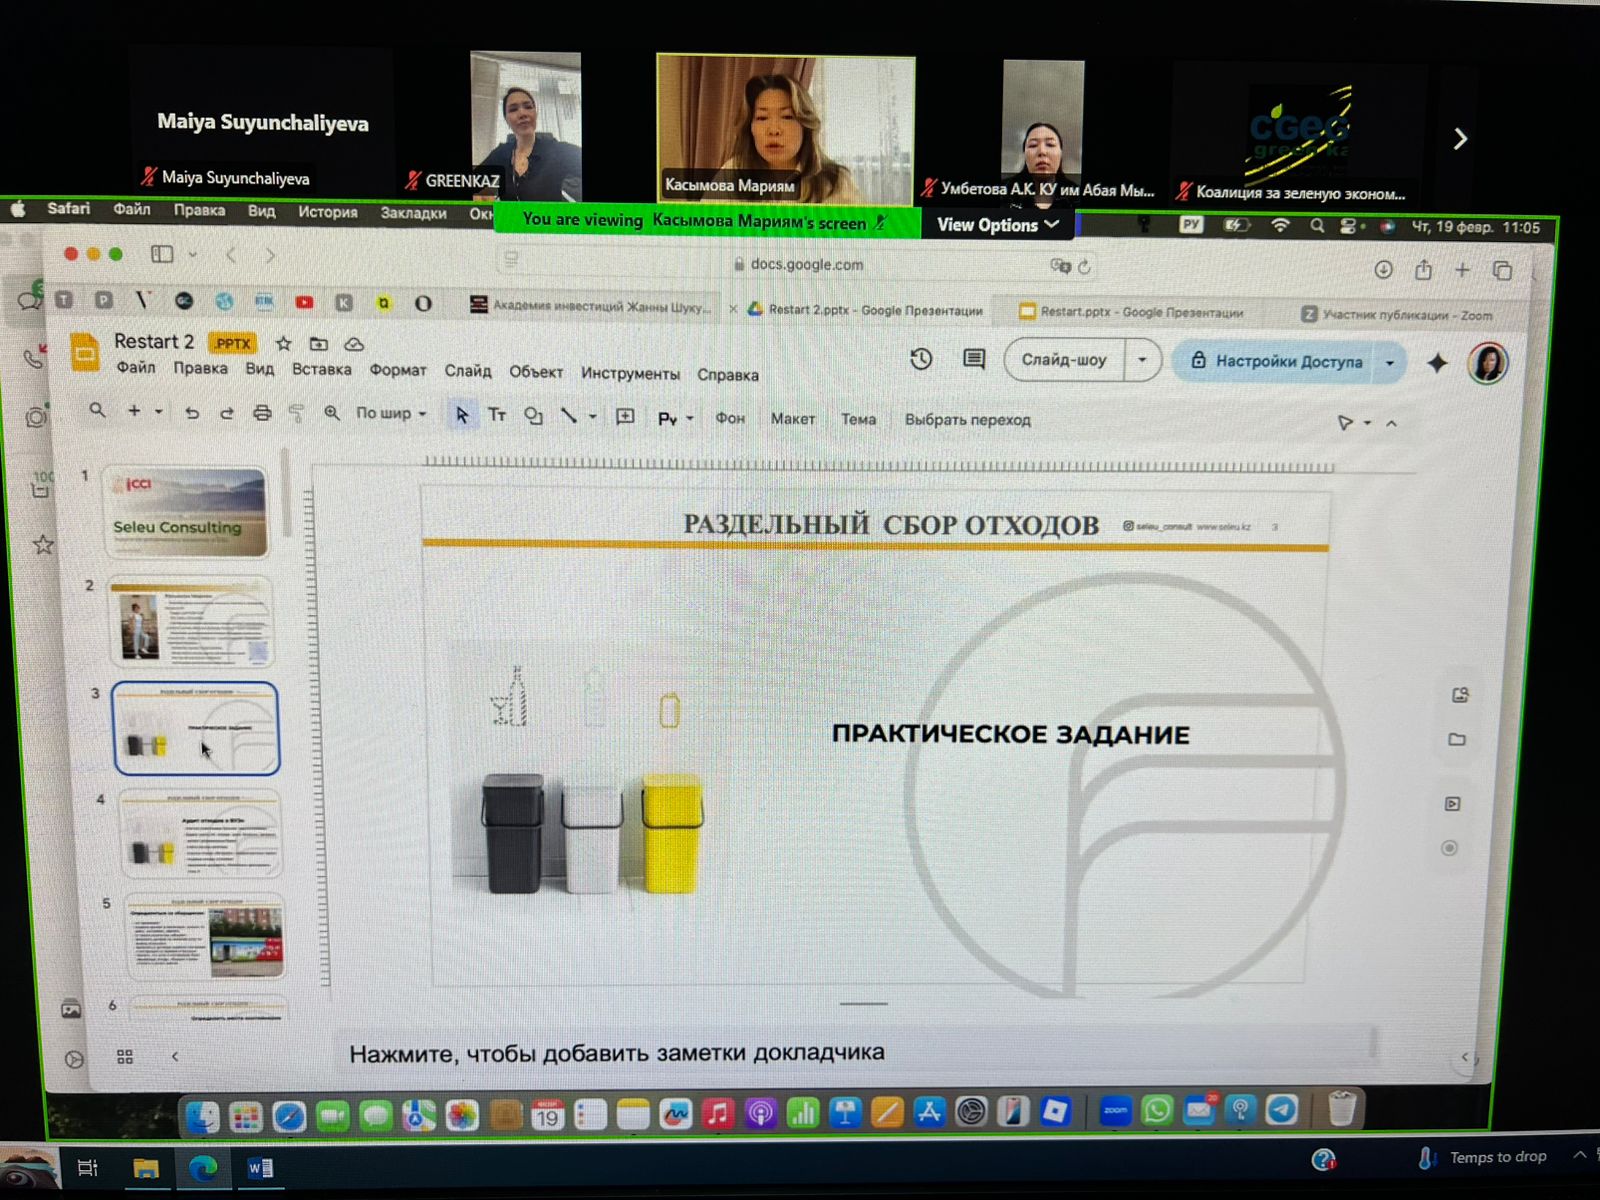Open version history clock icon
Viewport: 1600px width, 1200px height.
coord(921,359)
